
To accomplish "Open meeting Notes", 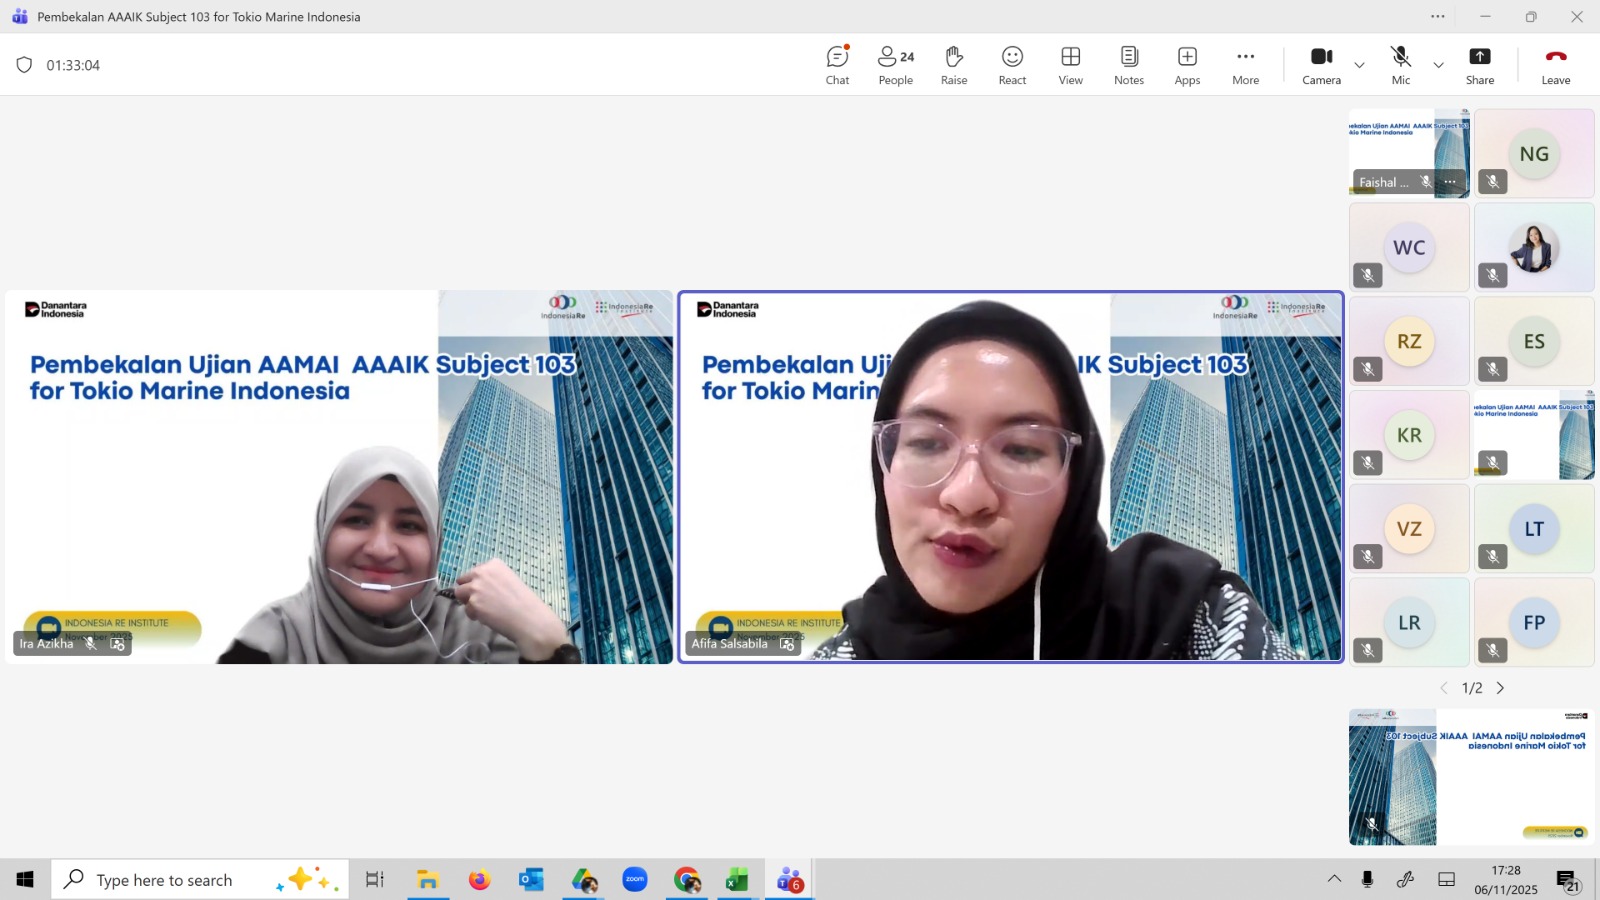I will point(1128,65).
